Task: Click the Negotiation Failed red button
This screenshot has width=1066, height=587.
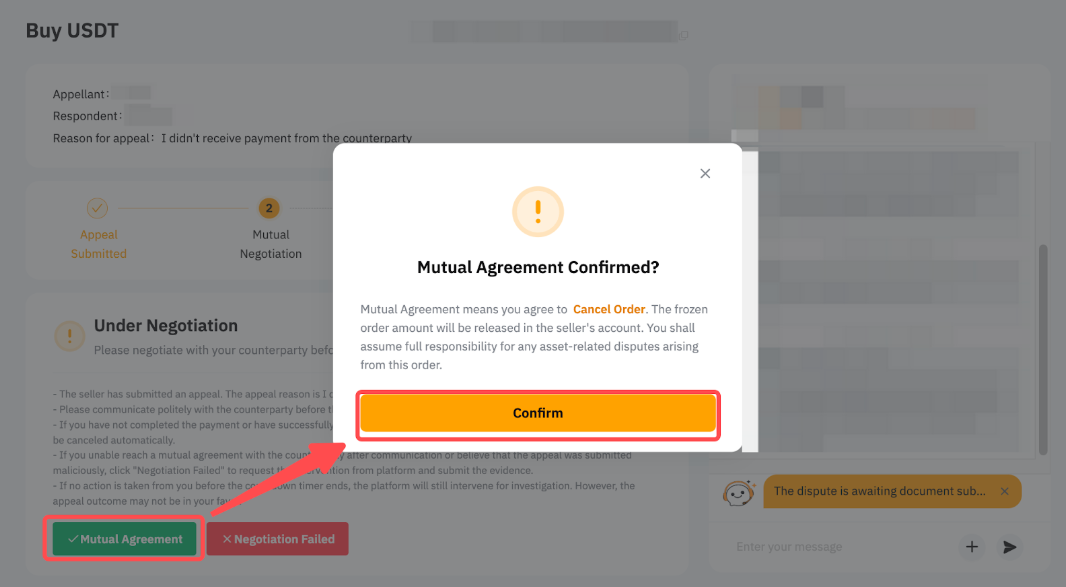Action: point(277,539)
